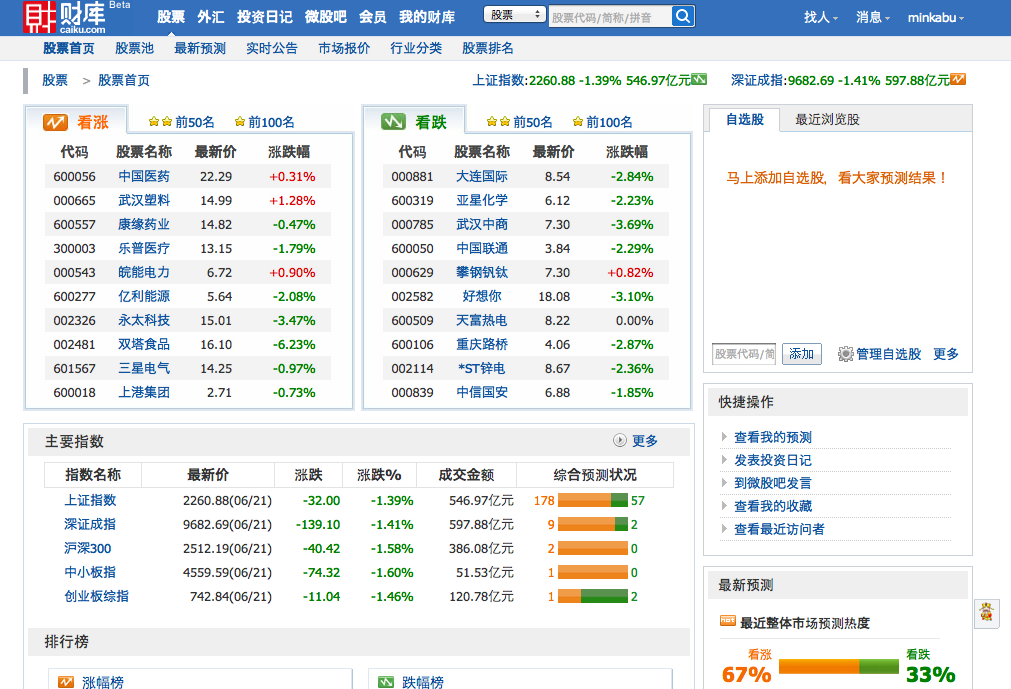Click the chart icon next to 深证成指 ticker
The width and height of the screenshot is (1011, 689).
tap(958, 80)
